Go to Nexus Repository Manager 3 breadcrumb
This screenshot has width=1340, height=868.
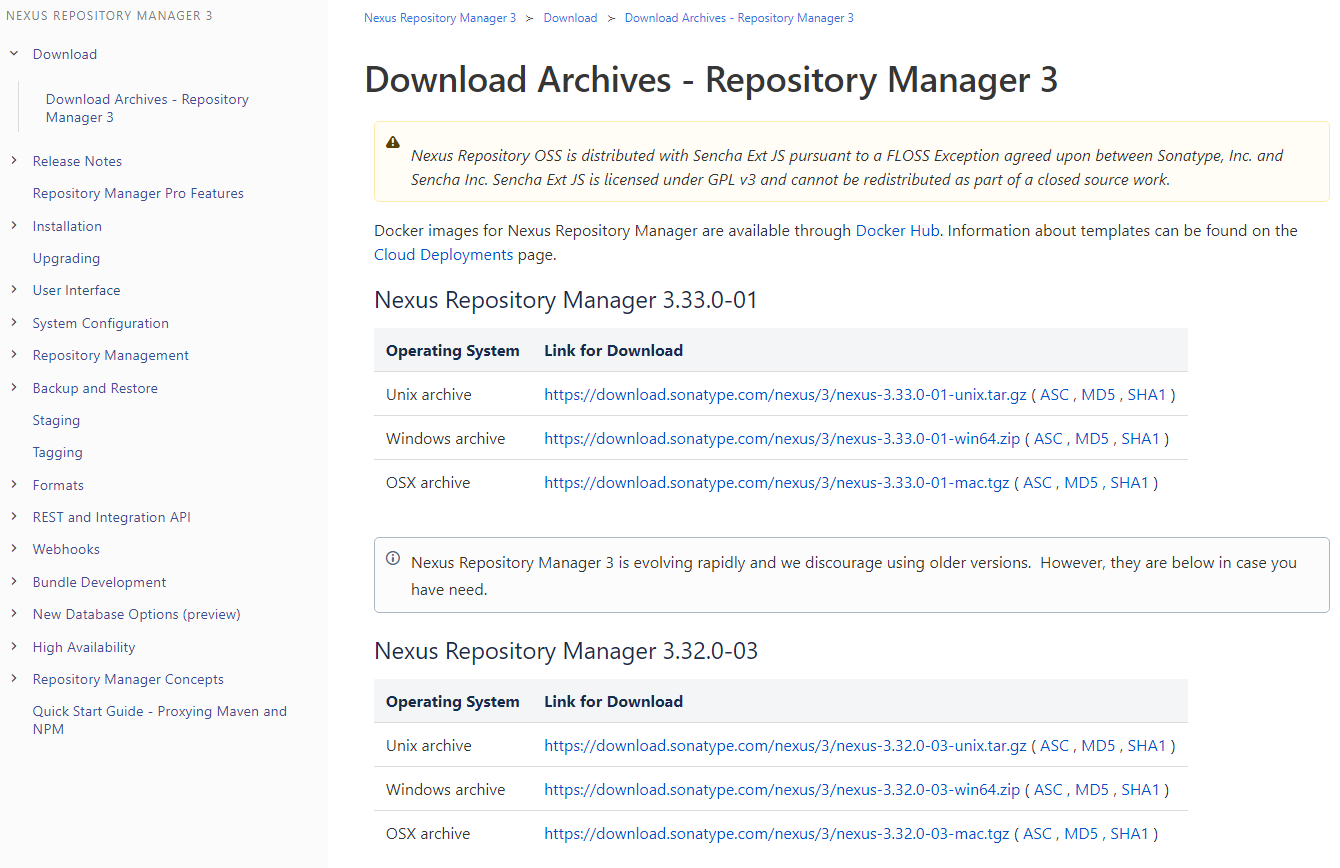(440, 18)
